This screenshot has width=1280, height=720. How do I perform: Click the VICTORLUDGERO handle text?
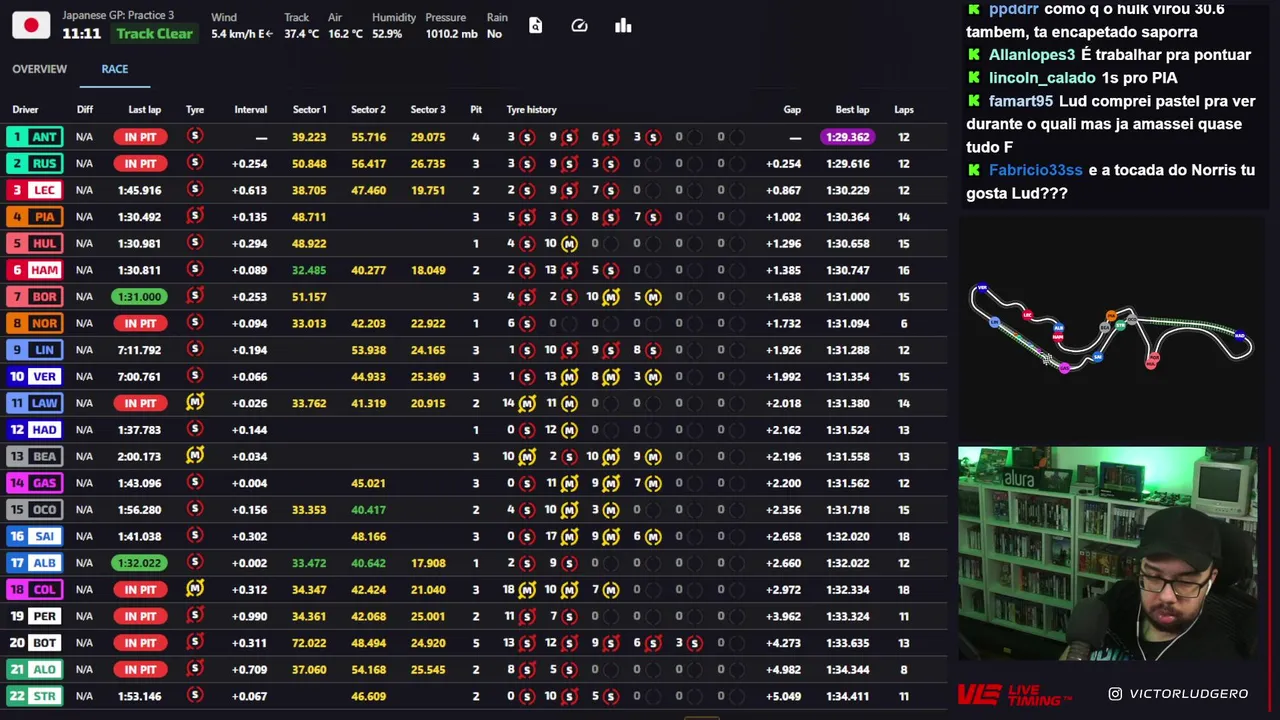pos(1188,693)
